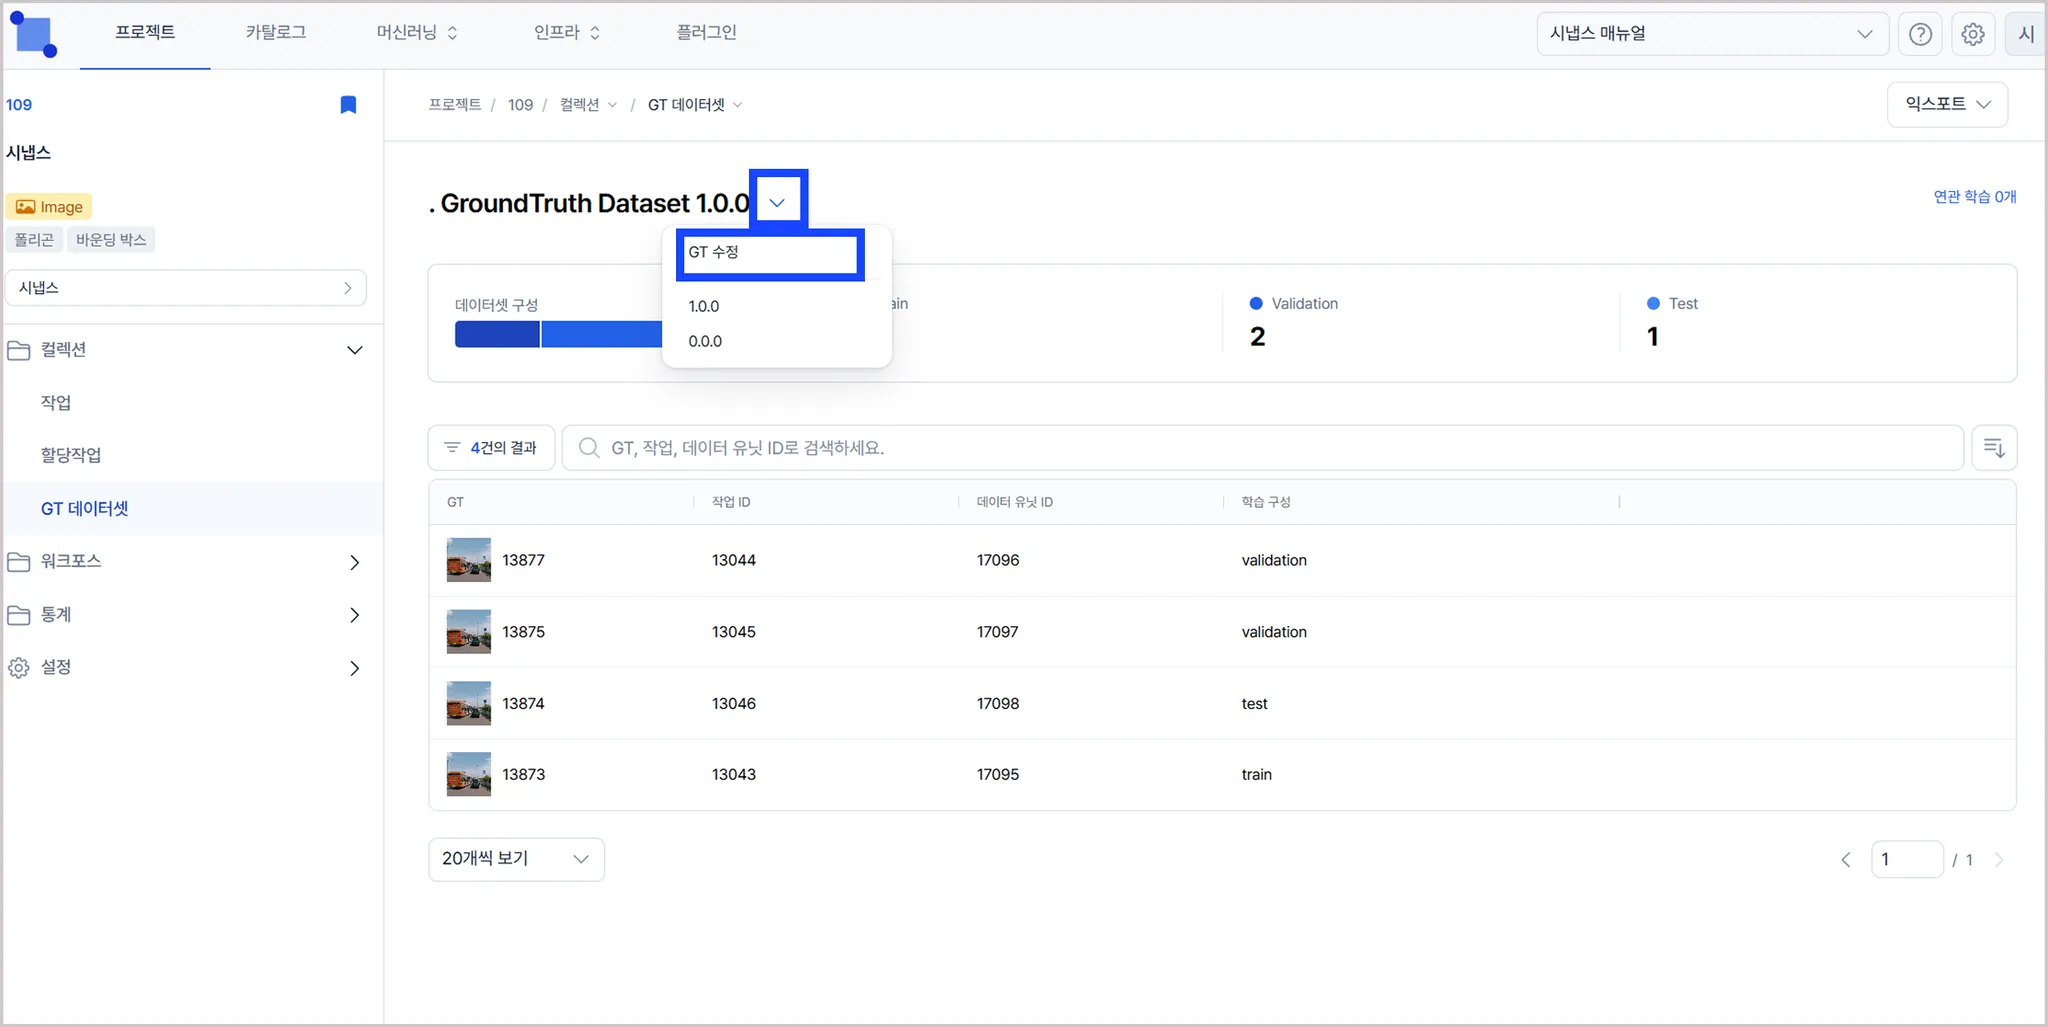Screen dimensions: 2048x1027
Task: Go to next page arrow
Action: 1999,860
